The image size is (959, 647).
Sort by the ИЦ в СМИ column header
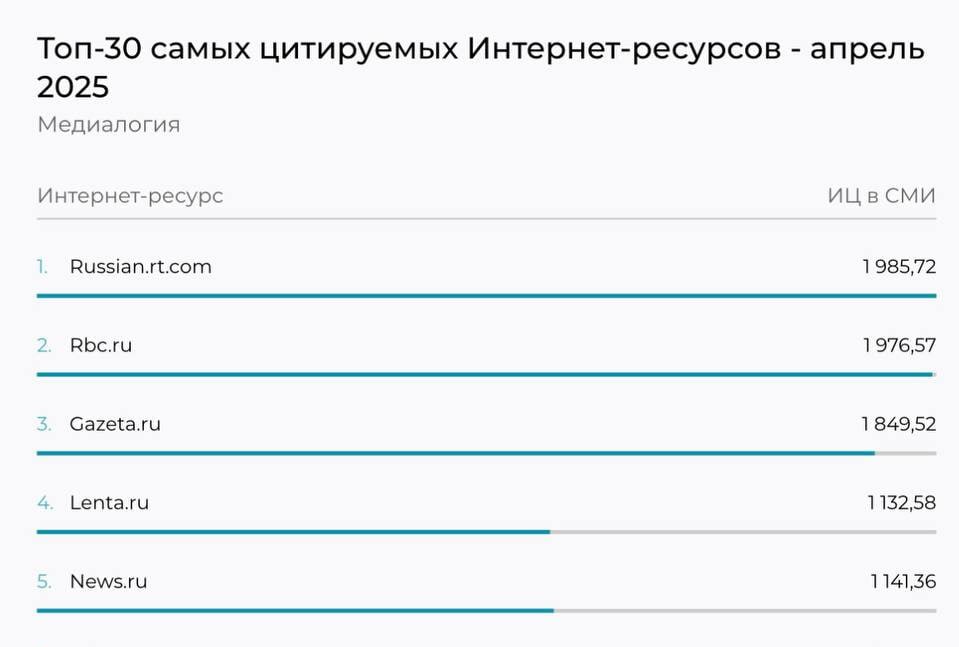[881, 196]
